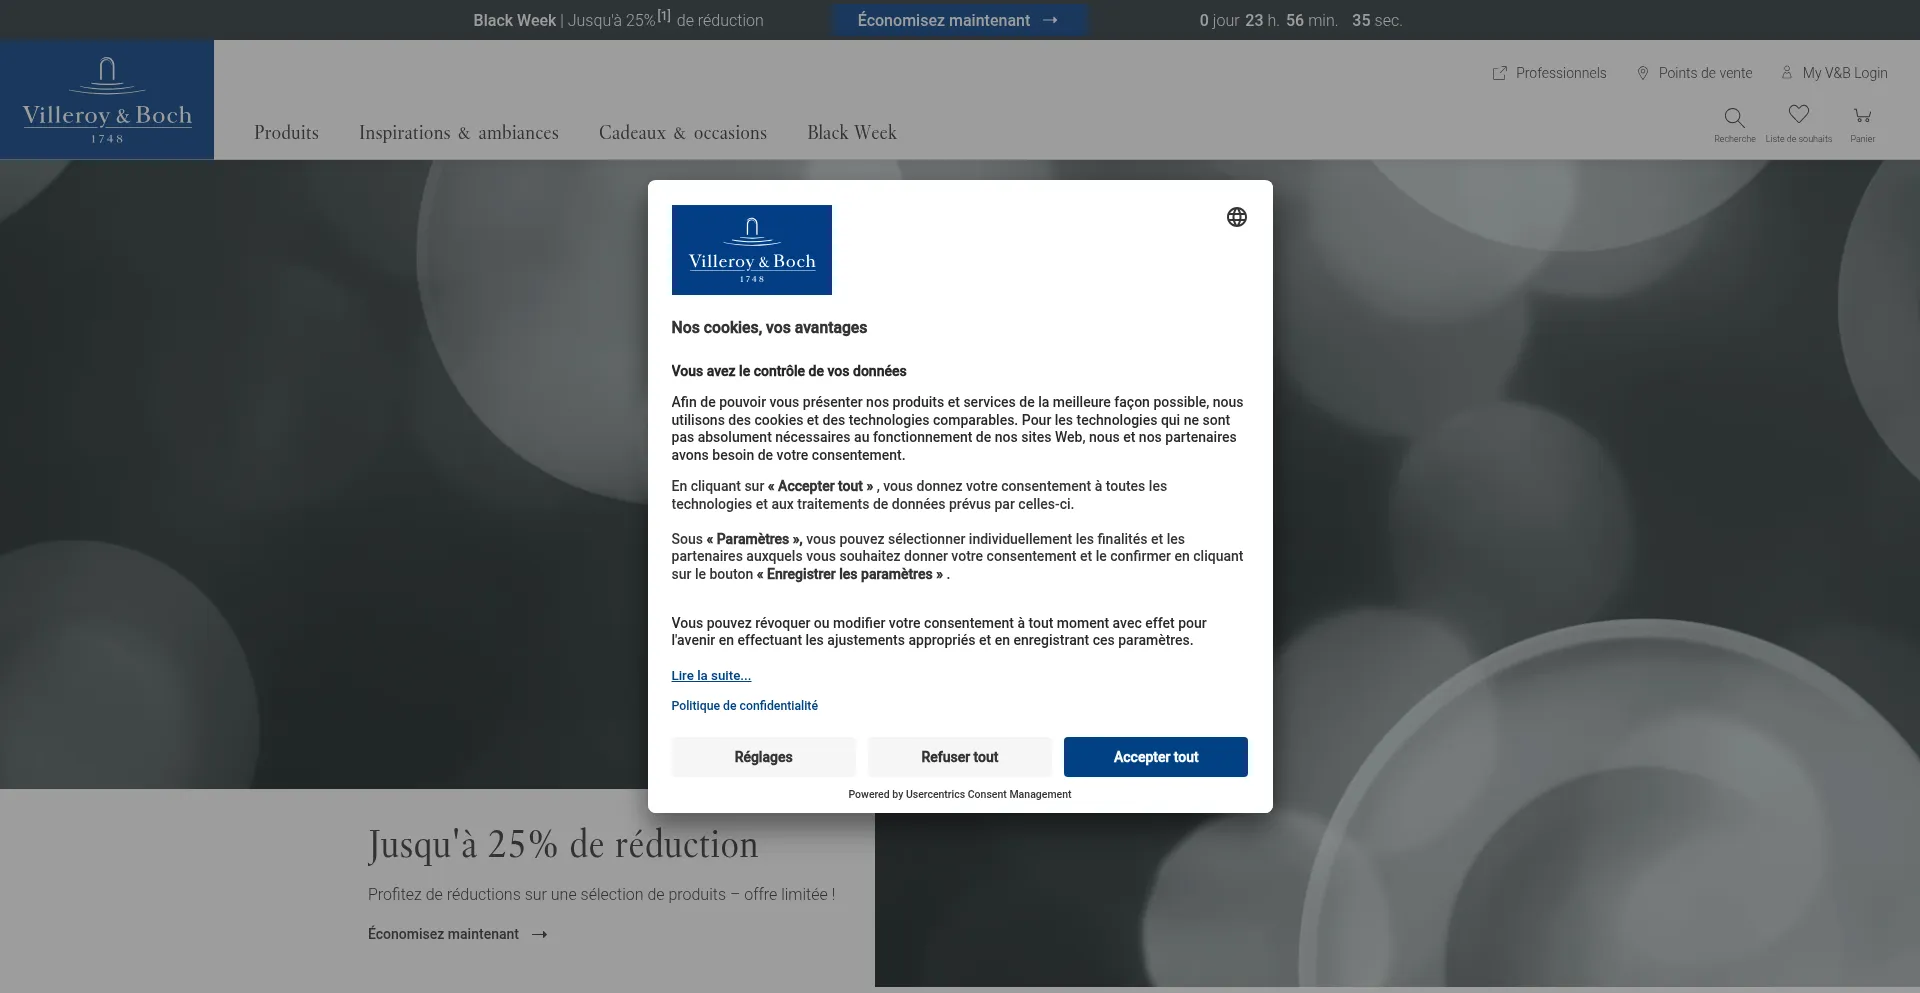Open the wishlist heart icon
1920x993 pixels.
coord(1798,116)
